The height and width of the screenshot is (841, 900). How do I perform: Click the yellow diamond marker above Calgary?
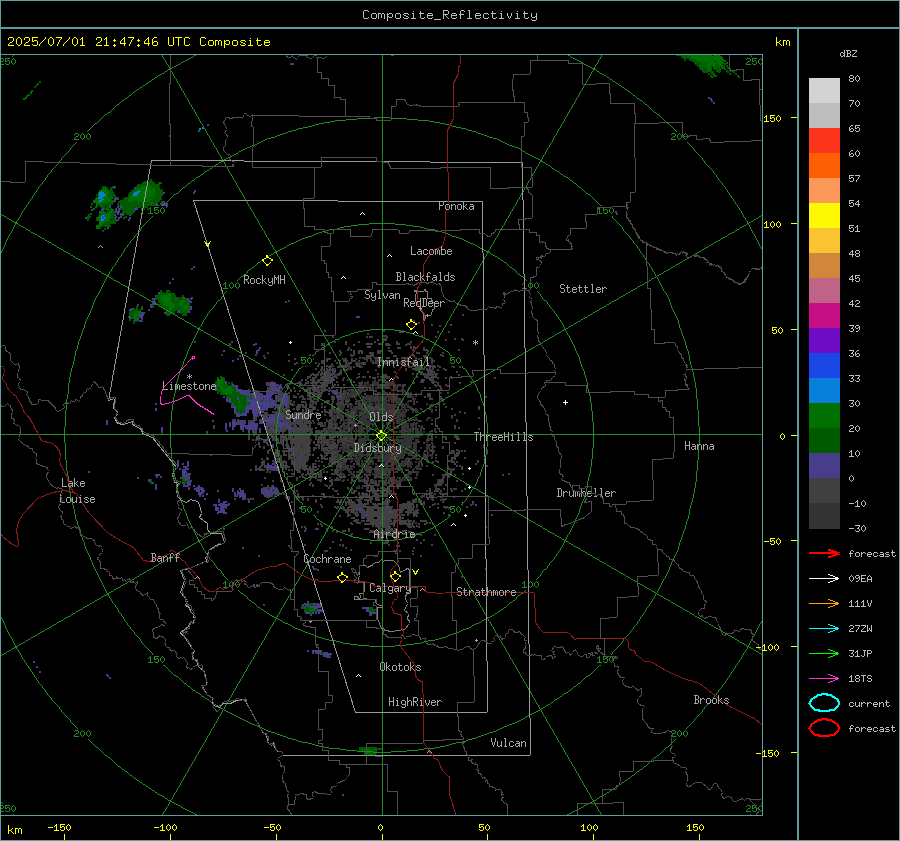click(x=395, y=576)
